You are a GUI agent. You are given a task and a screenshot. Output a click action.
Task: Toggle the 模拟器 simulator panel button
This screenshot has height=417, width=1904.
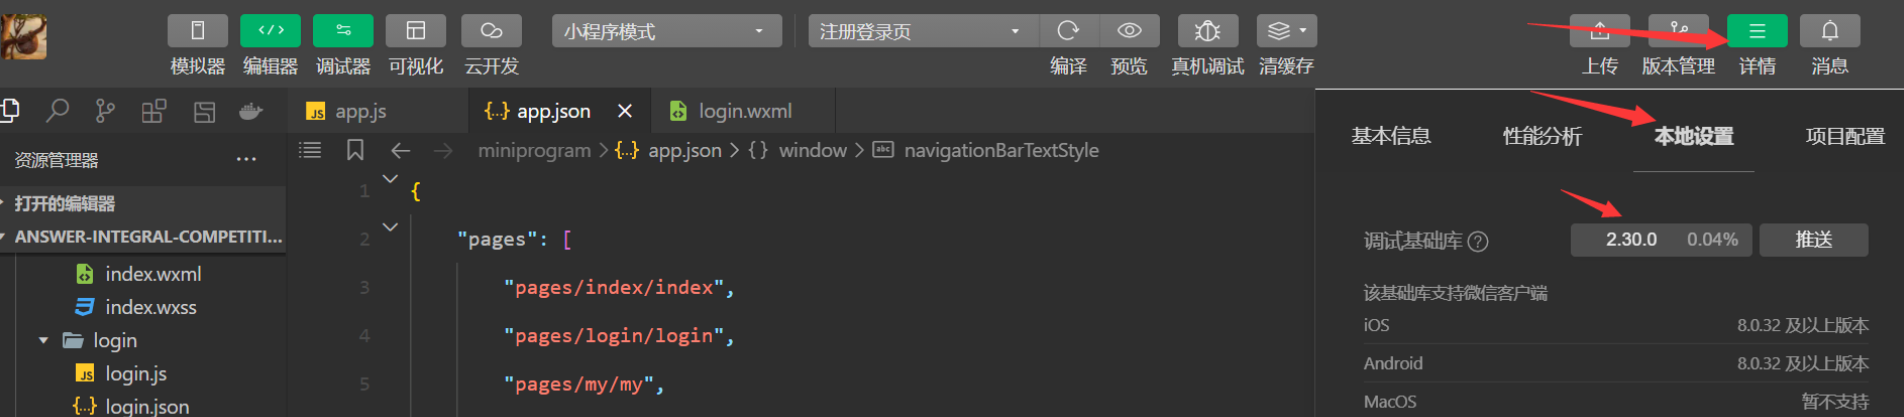197,31
